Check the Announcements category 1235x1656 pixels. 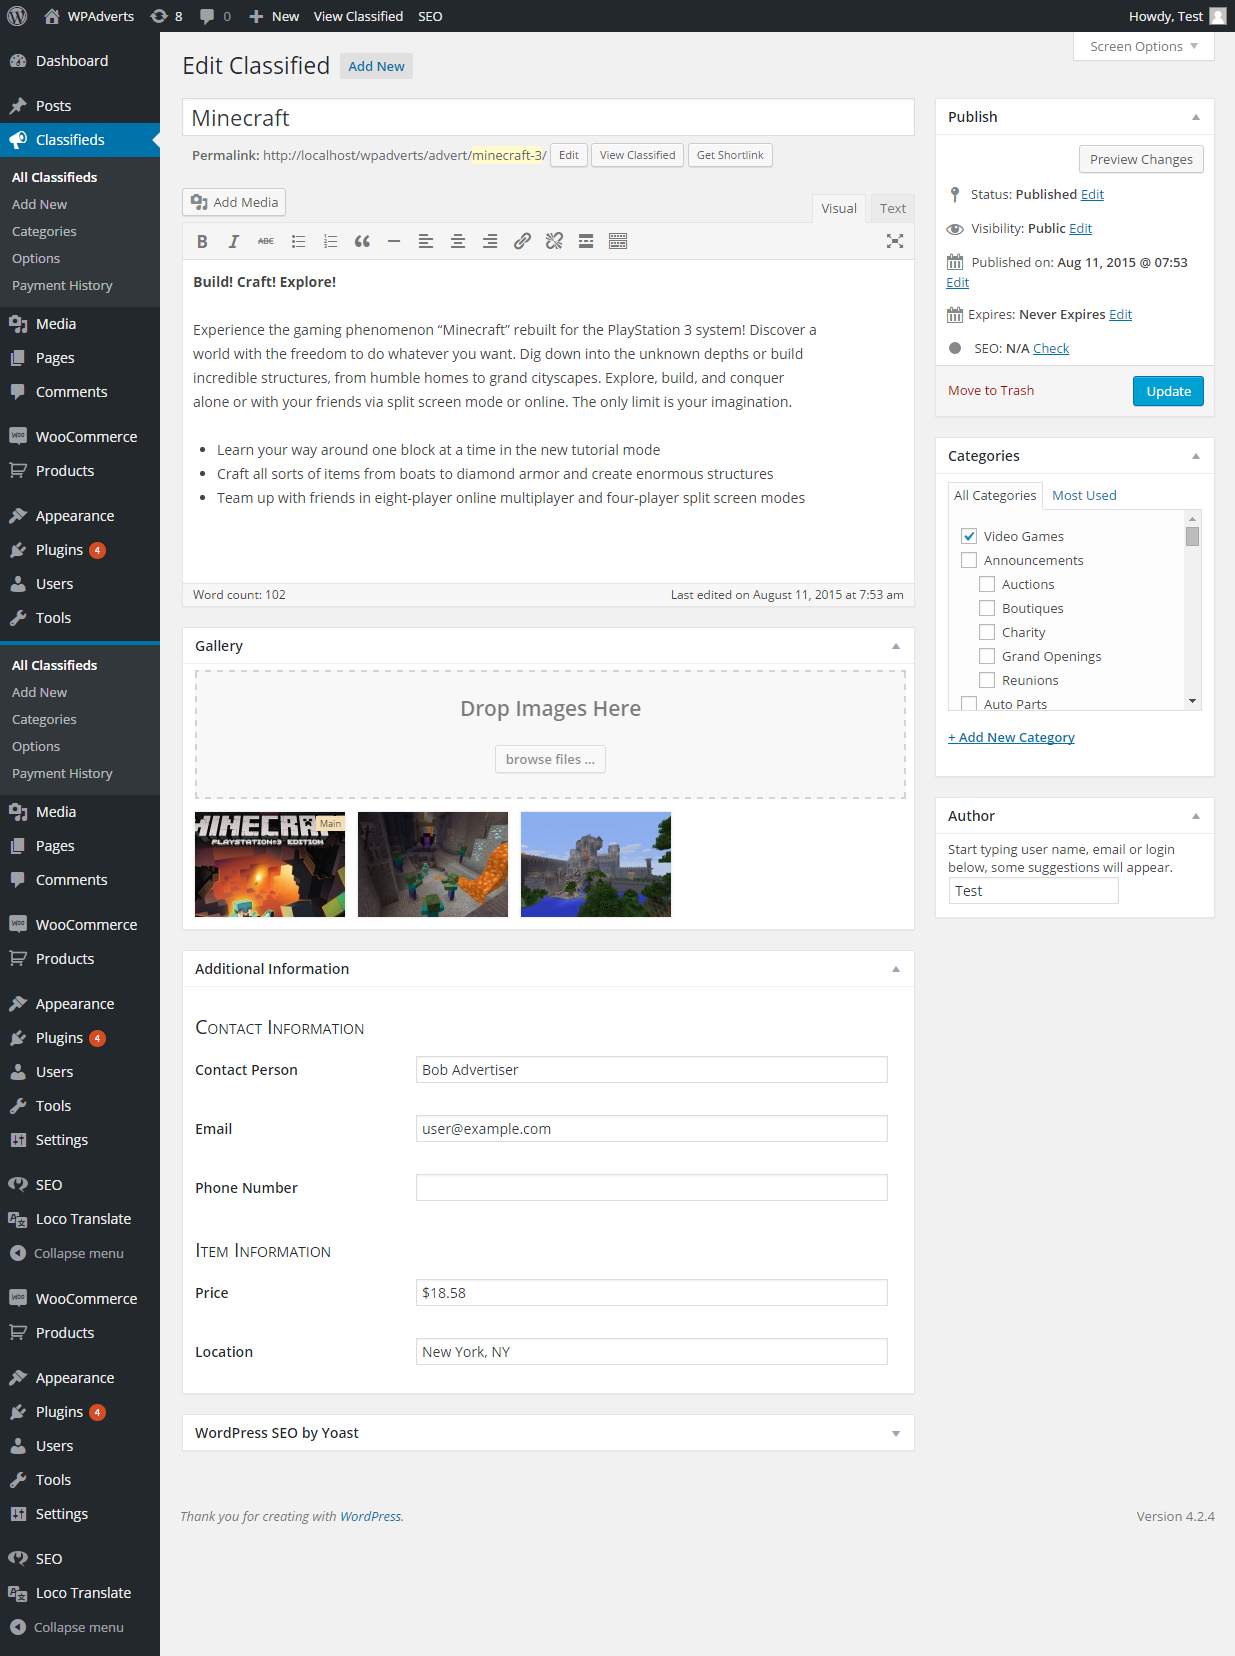[969, 560]
